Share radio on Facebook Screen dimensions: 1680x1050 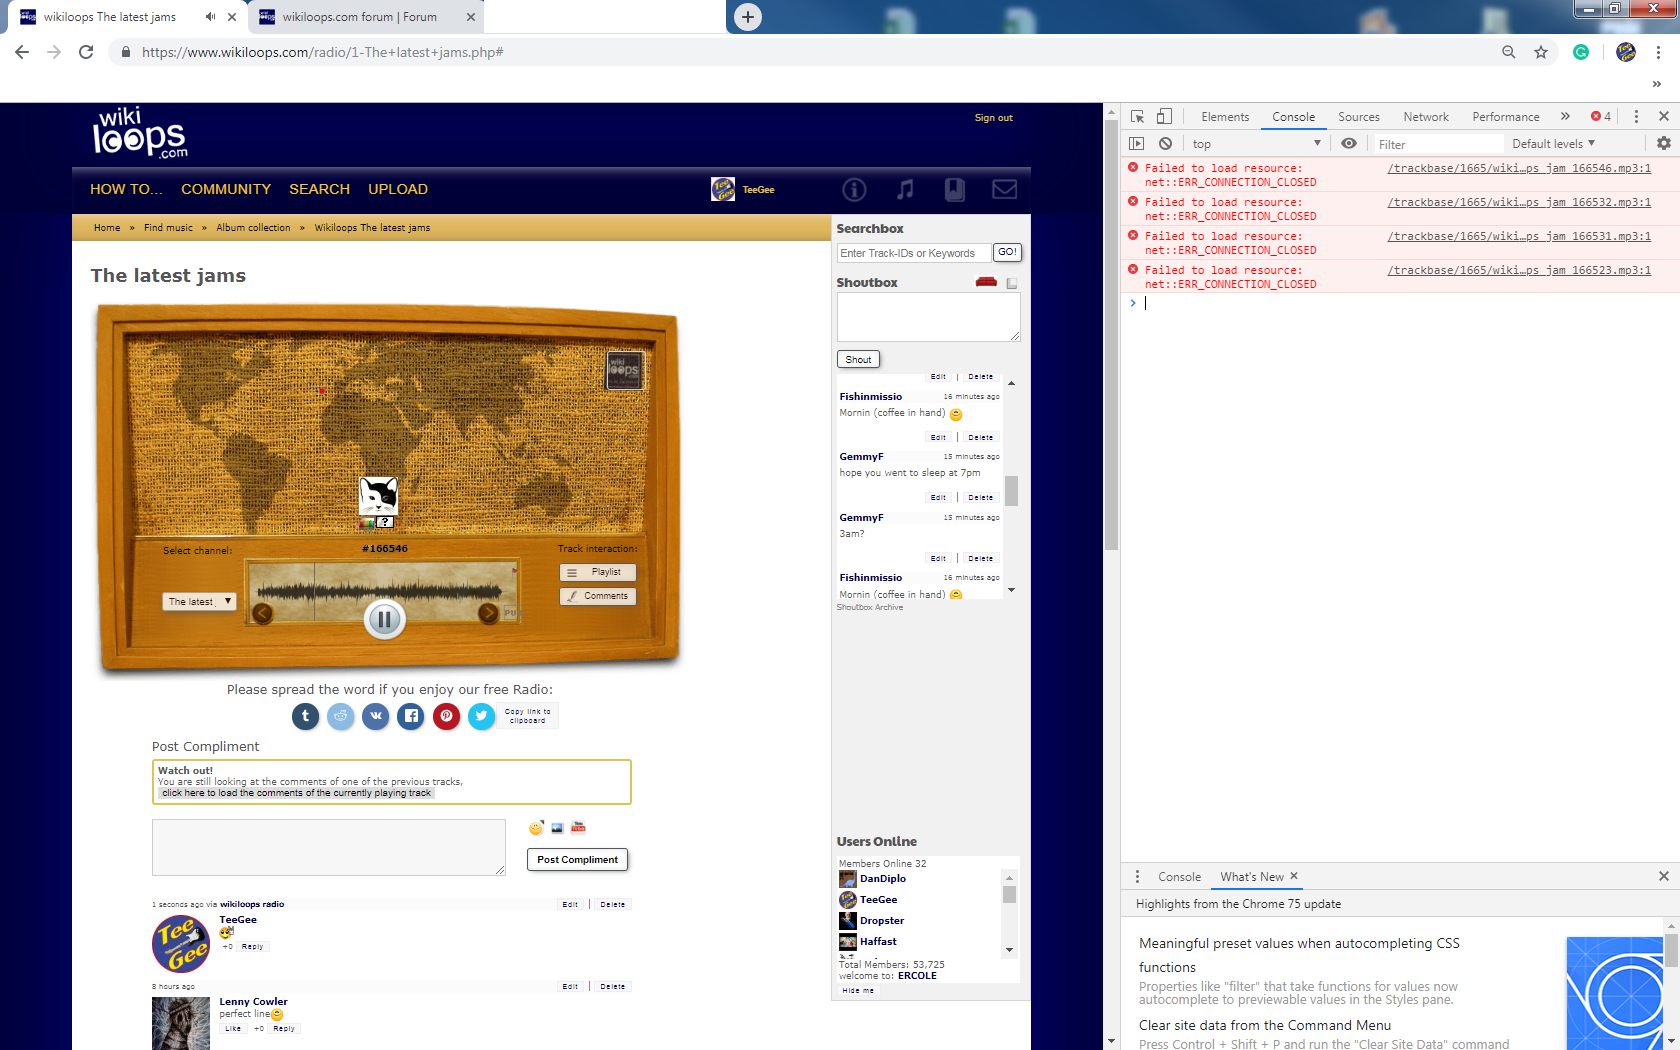coord(411,716)
